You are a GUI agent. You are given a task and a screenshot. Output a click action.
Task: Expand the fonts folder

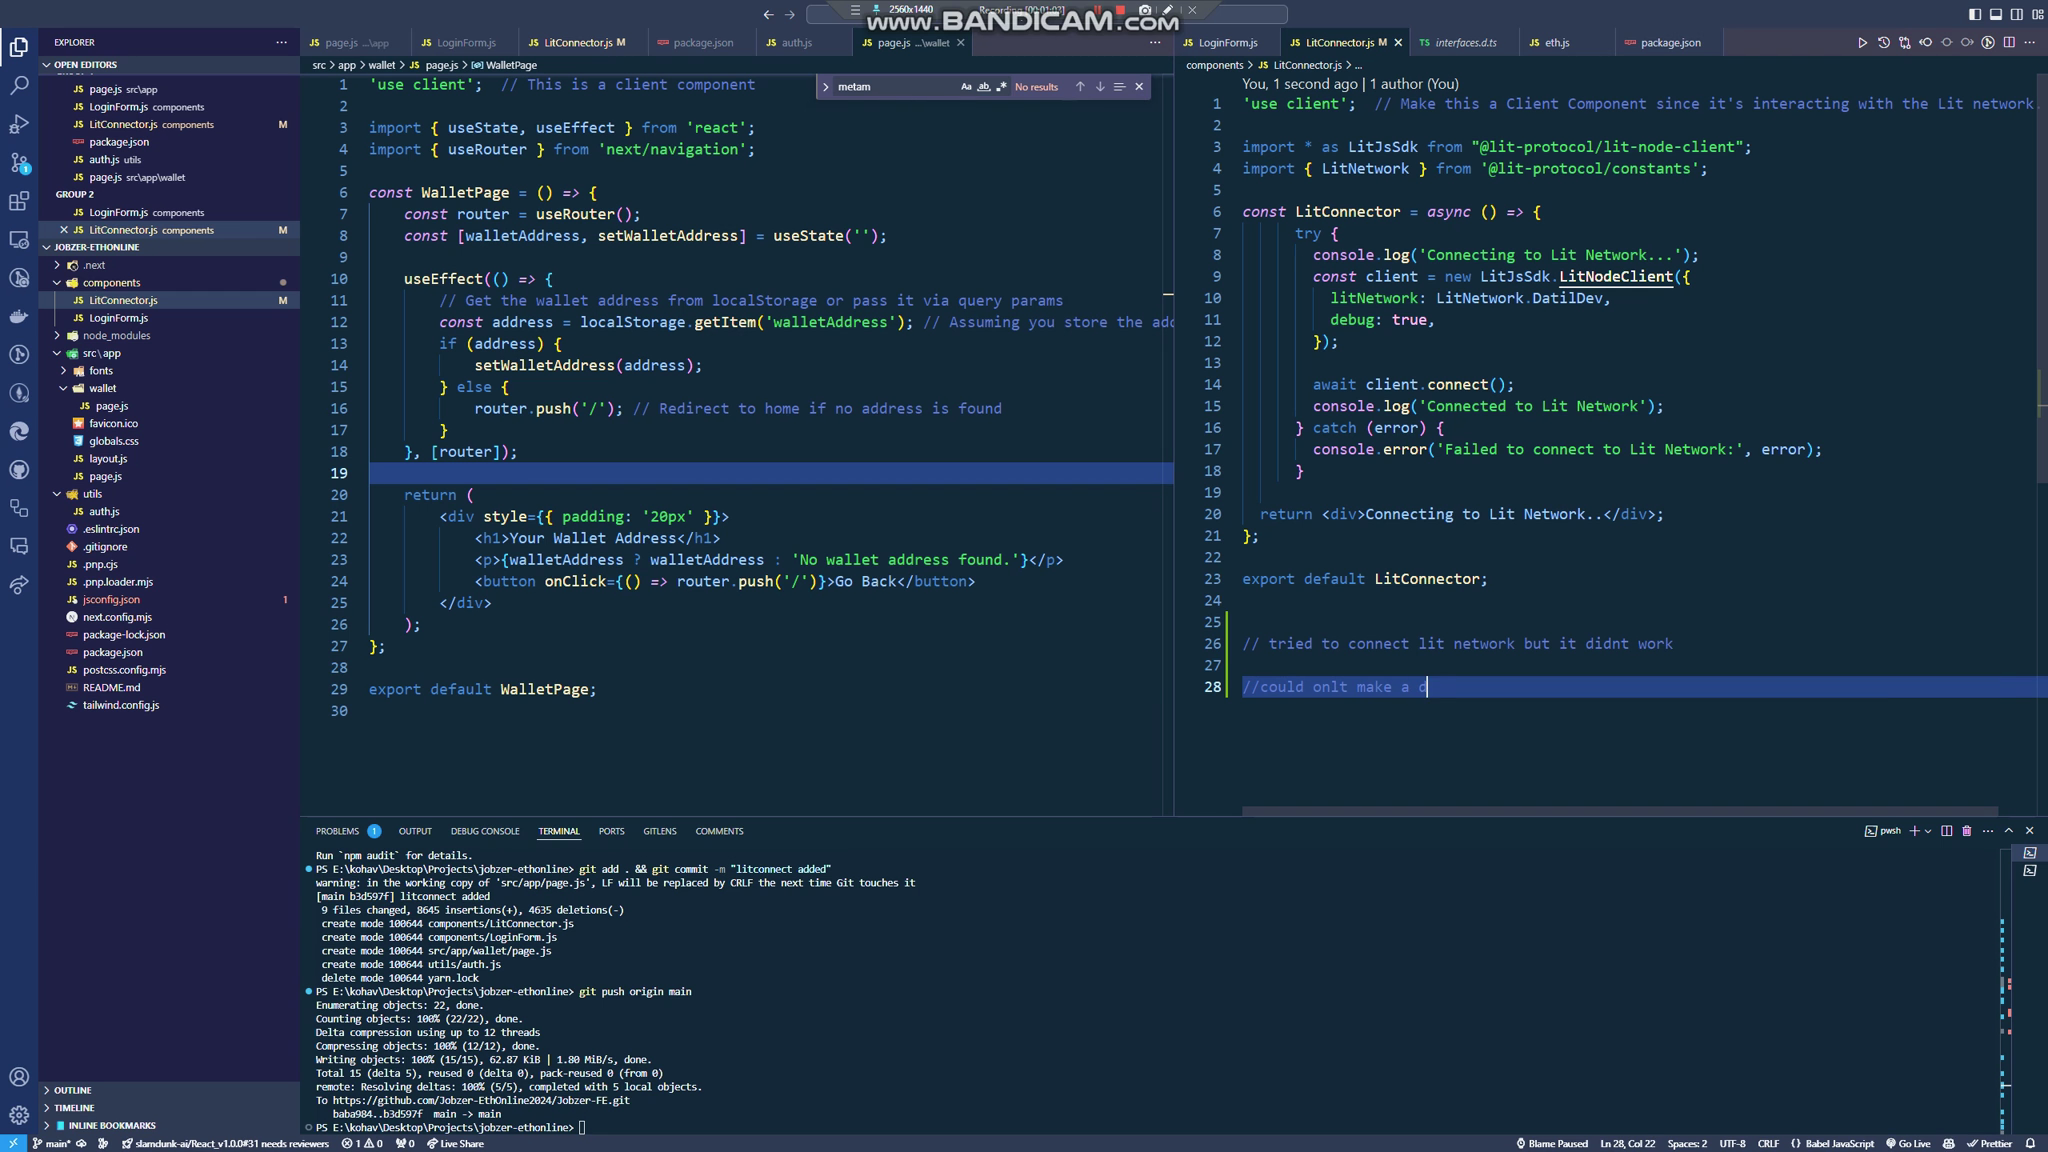pos(63,371)
